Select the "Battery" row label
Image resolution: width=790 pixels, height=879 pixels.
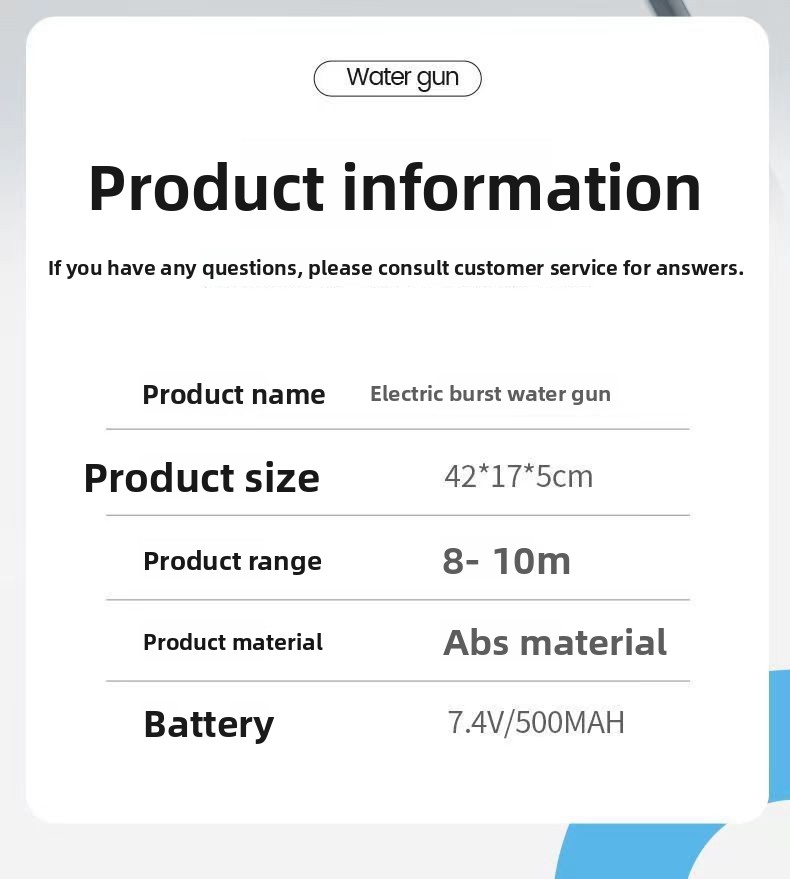(x=208, y=724)
